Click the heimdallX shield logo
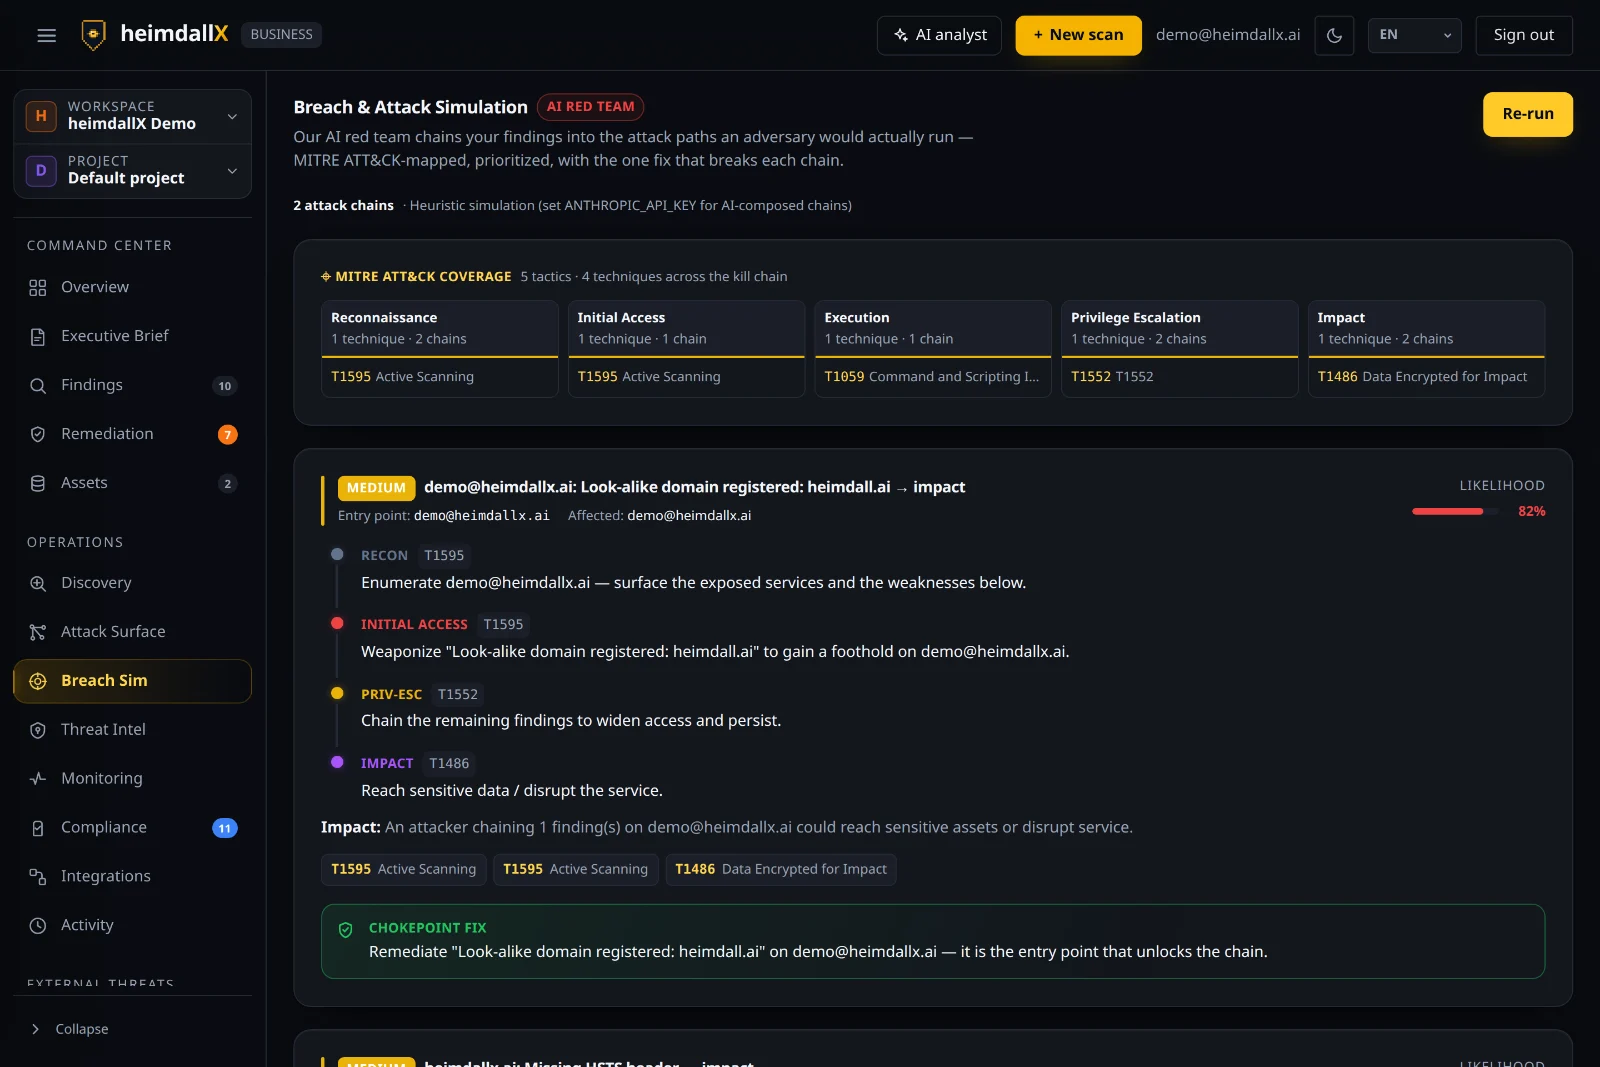 click(93, 35)
